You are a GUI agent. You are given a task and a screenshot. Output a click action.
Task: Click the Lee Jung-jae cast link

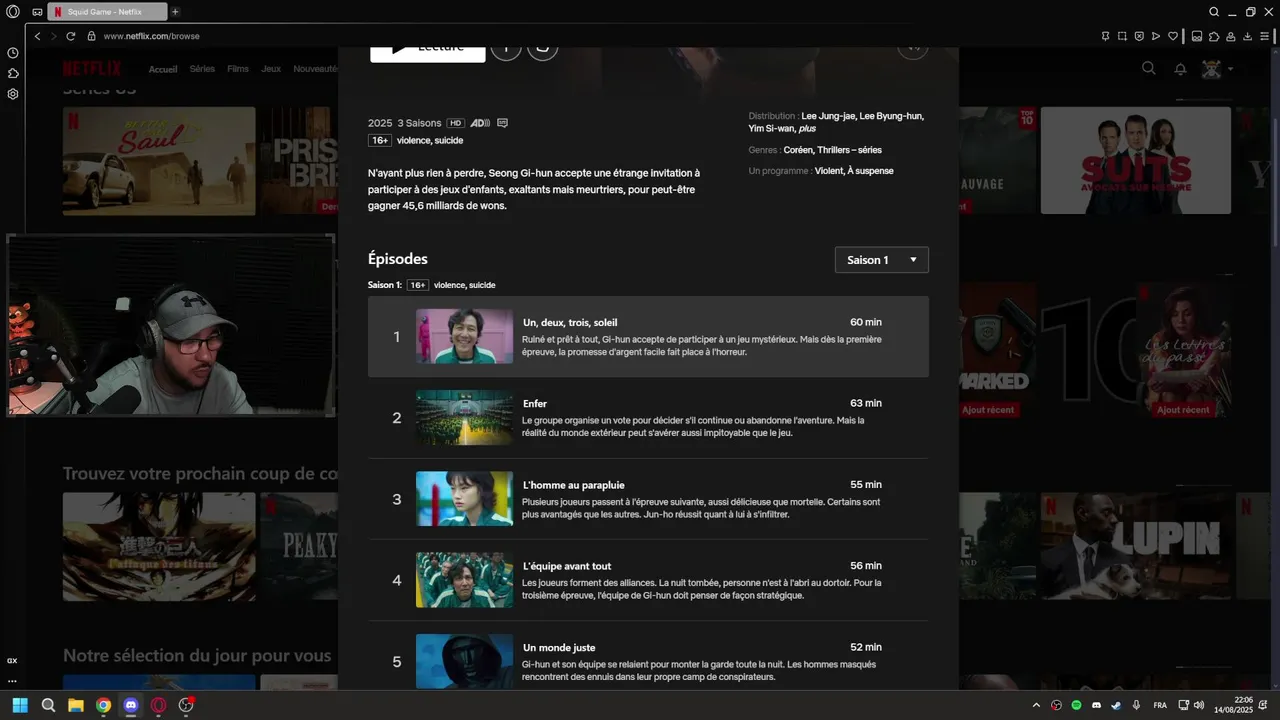[x=829, y=116]
